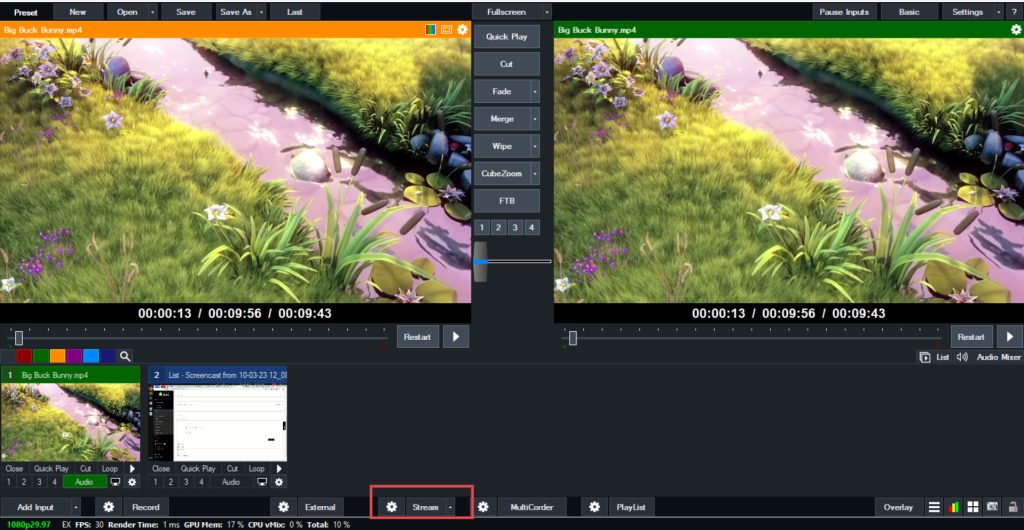Image resolution: width=1024 pixels, height=530 pixels.
Task: Open the preview window settings gear
Action: (x=462, y=29)
